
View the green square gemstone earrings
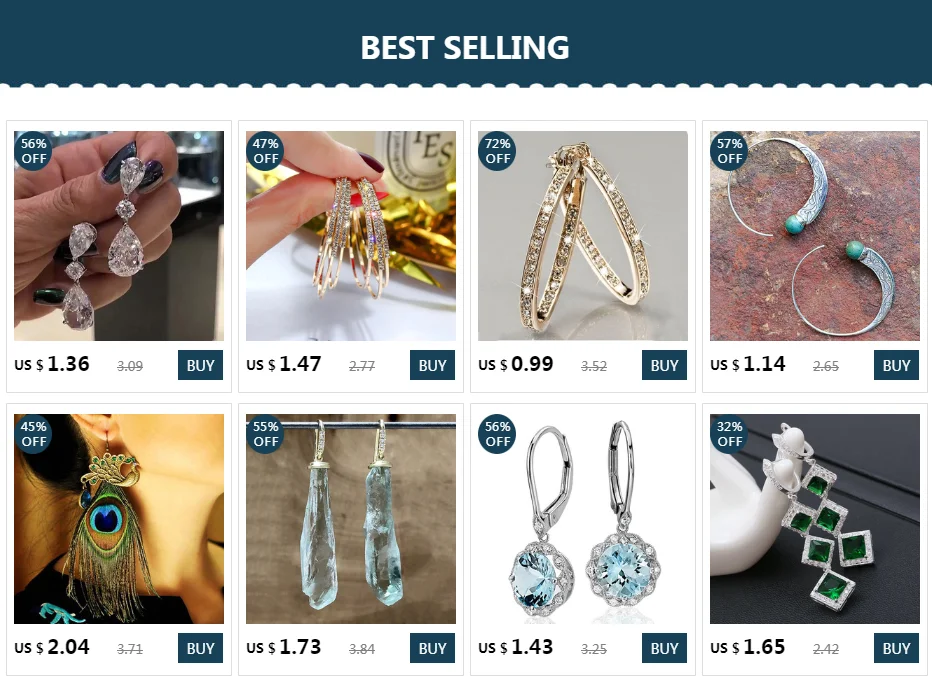pyautogui.click(x=814, y=519)
